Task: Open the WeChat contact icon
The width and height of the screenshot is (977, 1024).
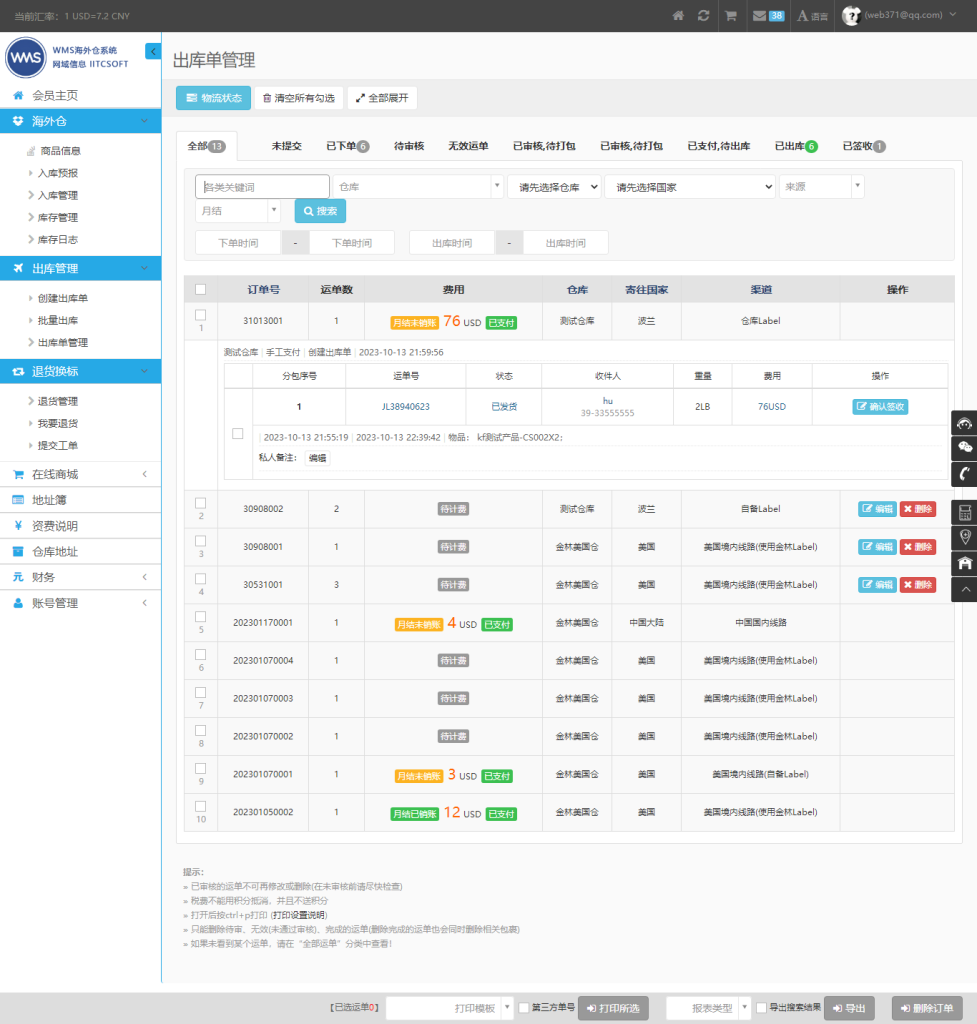Action: click(x=964, y=447)
